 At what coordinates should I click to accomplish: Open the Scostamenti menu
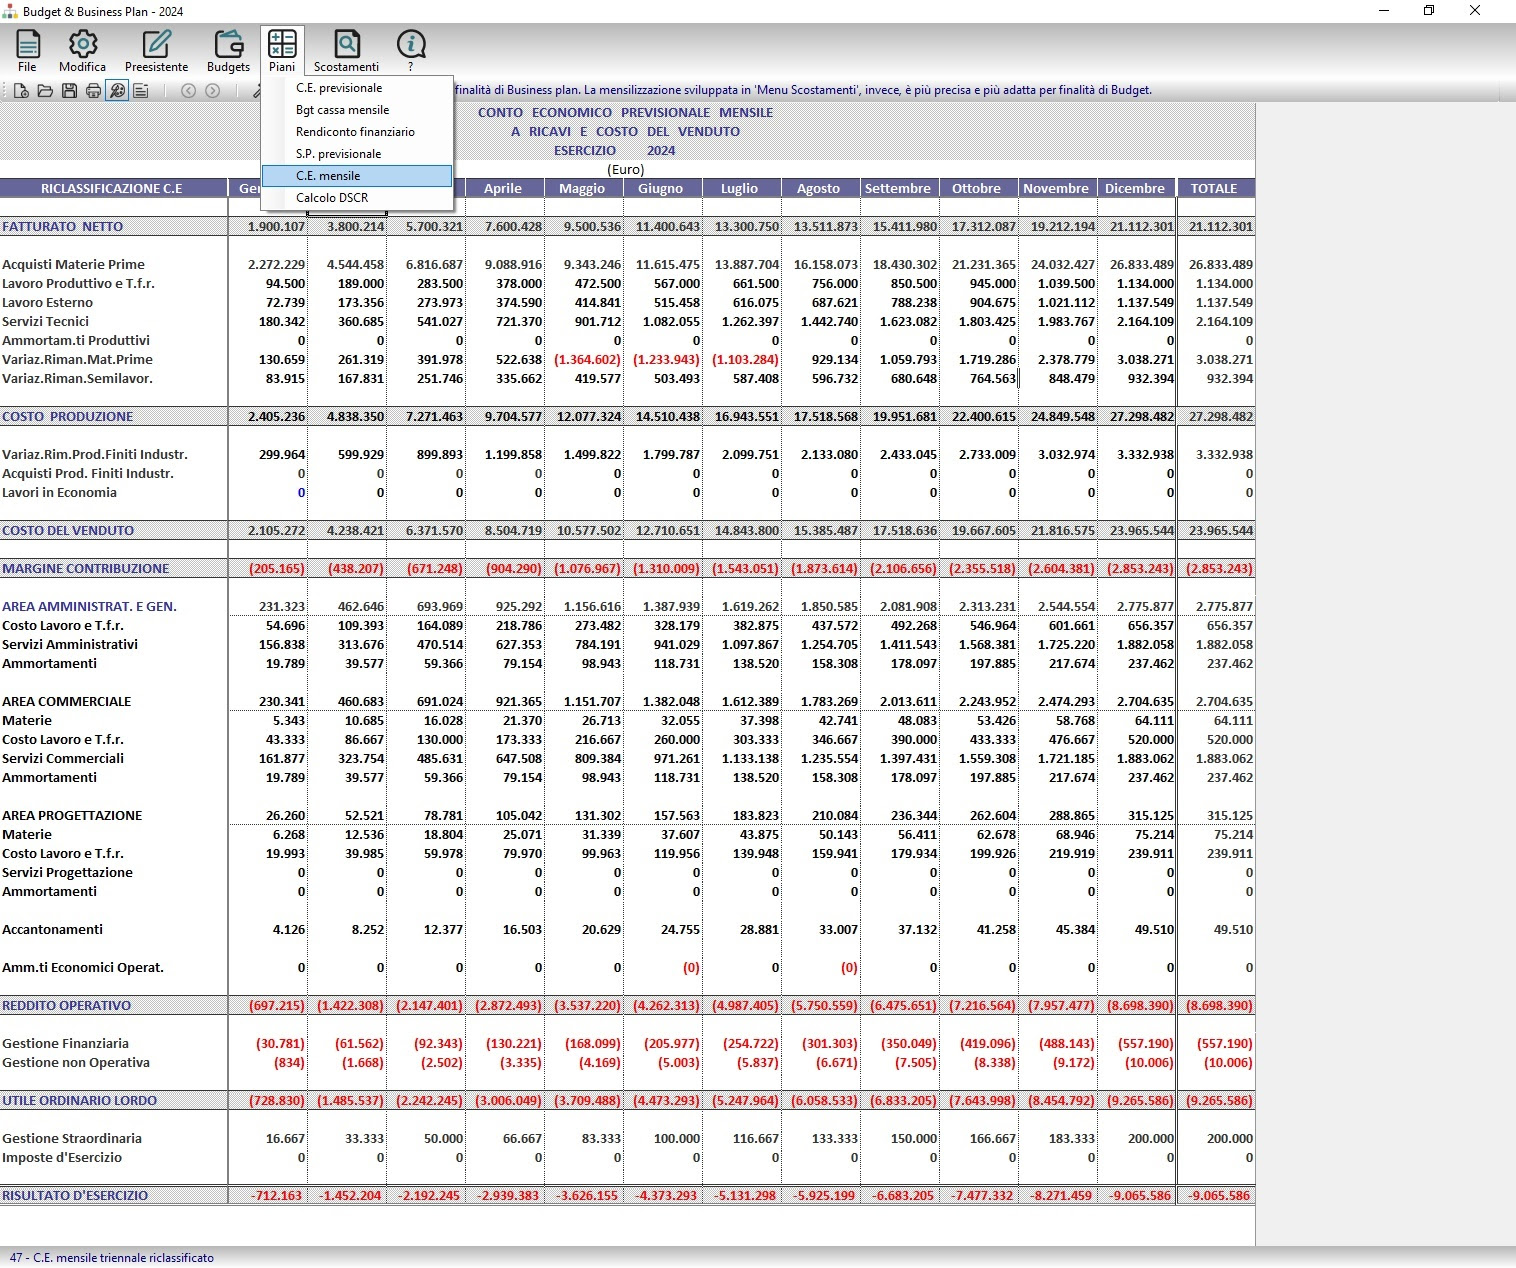(346, 51)
